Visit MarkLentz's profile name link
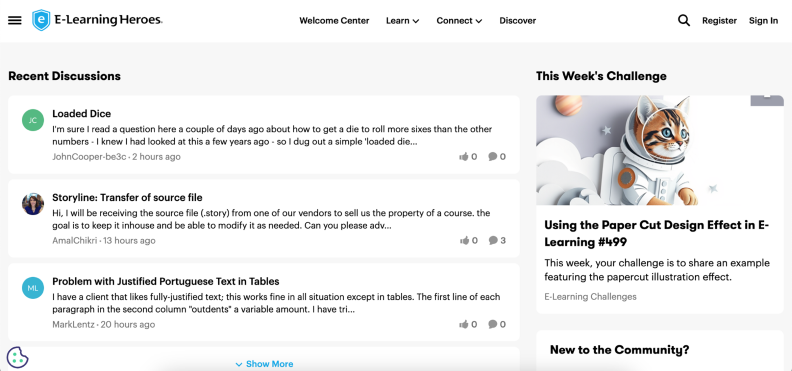Screen dimensions: 792x371 73,324
